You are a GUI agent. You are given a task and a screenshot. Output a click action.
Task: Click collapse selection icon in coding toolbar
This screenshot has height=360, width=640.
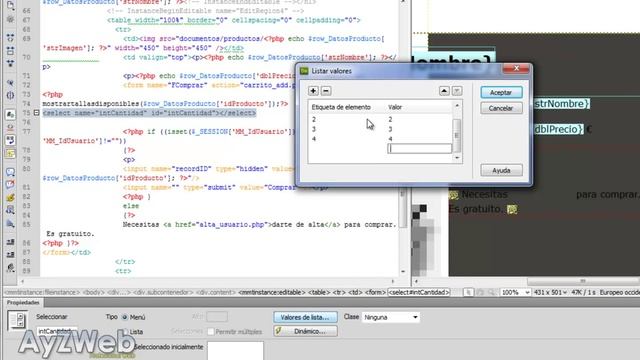coord(10,51)
